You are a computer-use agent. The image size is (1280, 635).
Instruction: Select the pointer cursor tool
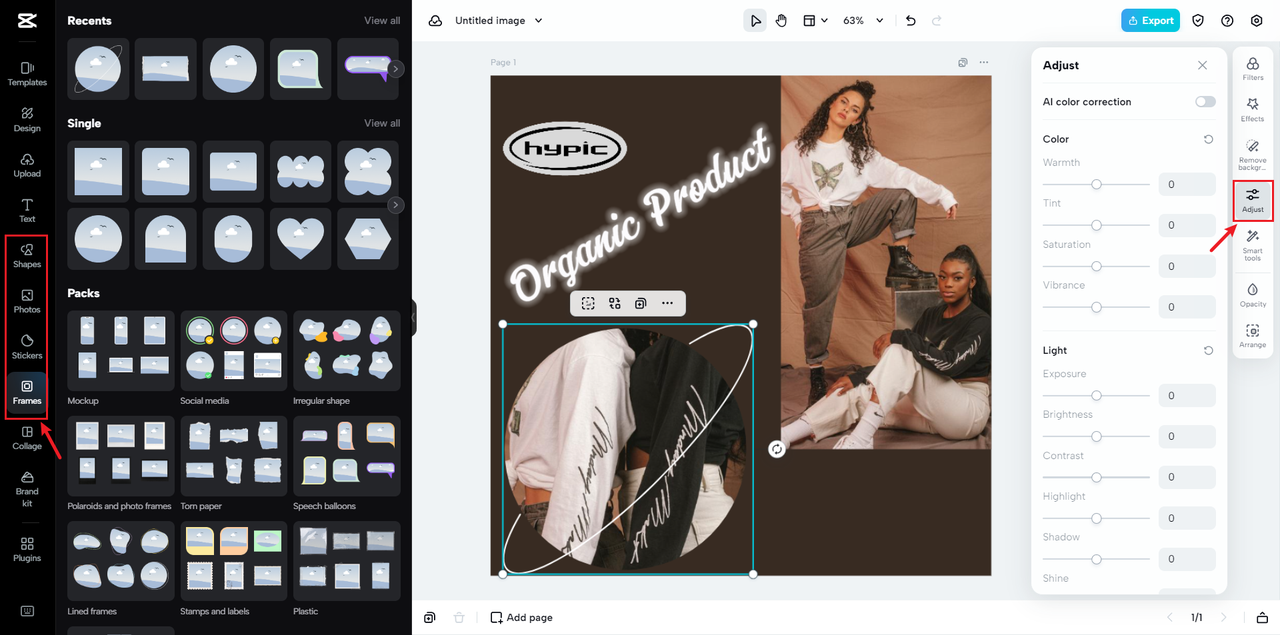click(755, 20)
